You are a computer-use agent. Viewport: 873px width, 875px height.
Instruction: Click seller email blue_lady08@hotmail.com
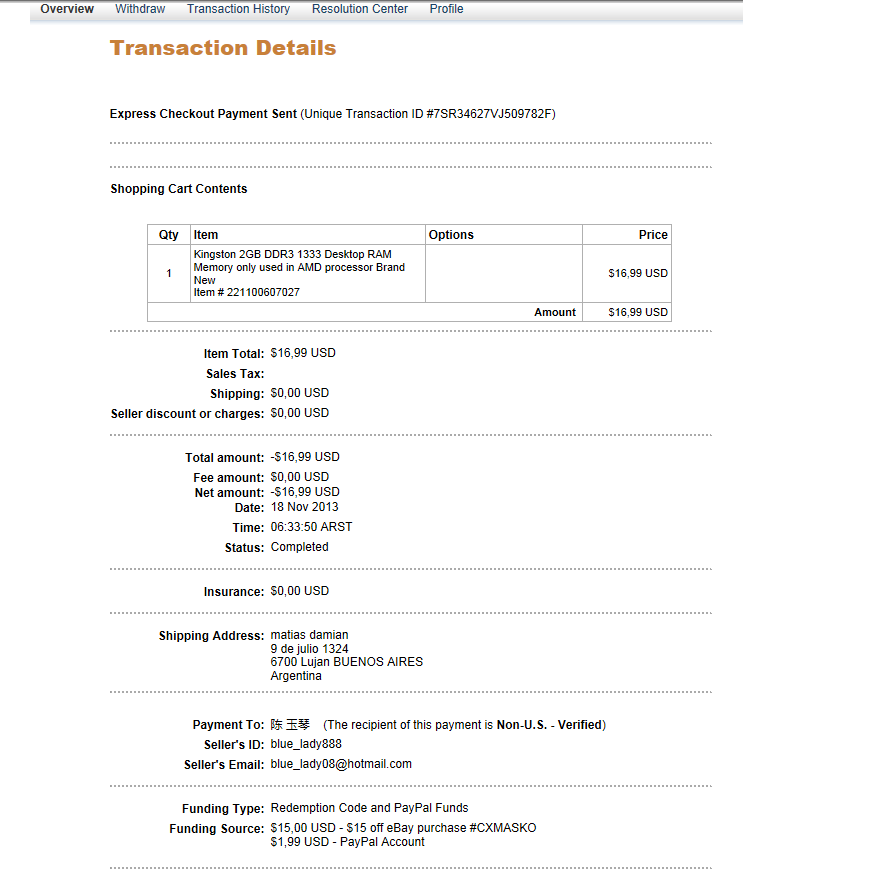click(x=341, y=765)
